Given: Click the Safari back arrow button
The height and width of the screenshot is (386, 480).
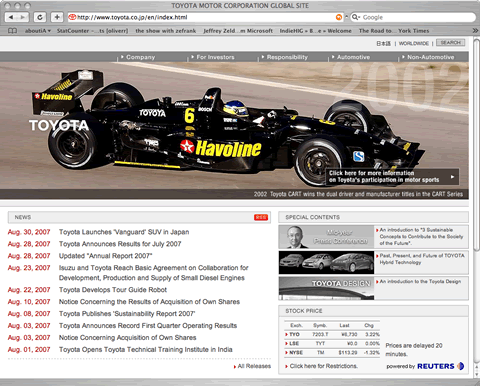Looking at the screenshot, I should coord(11,17).
